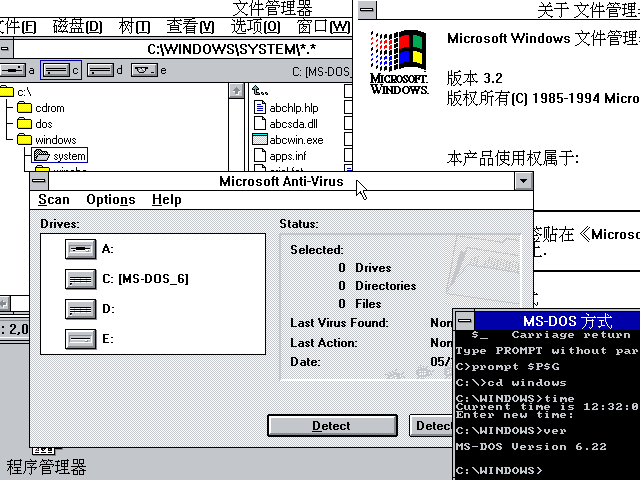Select drive A icon in Anti-Virus drives list

[80, 249]
